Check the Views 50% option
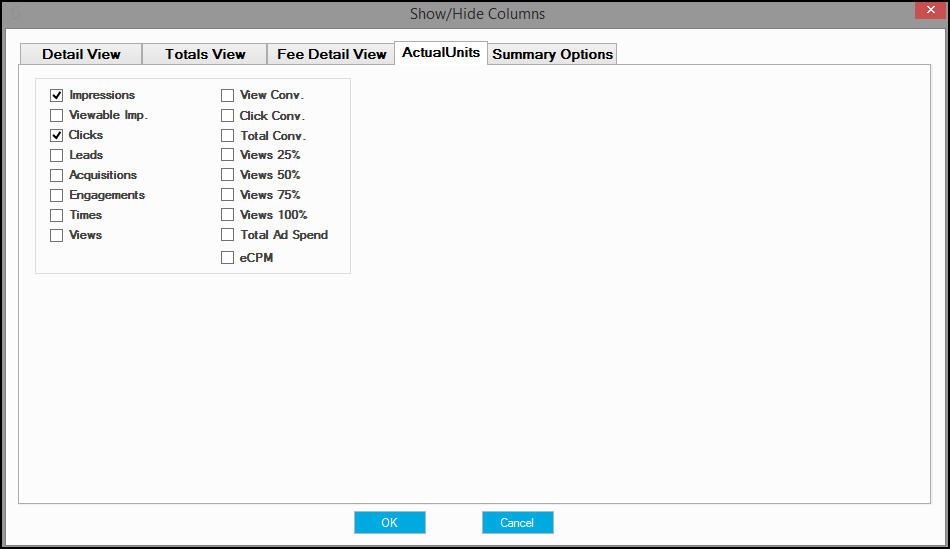The image size is (950, 549). [x=227, y=175]
